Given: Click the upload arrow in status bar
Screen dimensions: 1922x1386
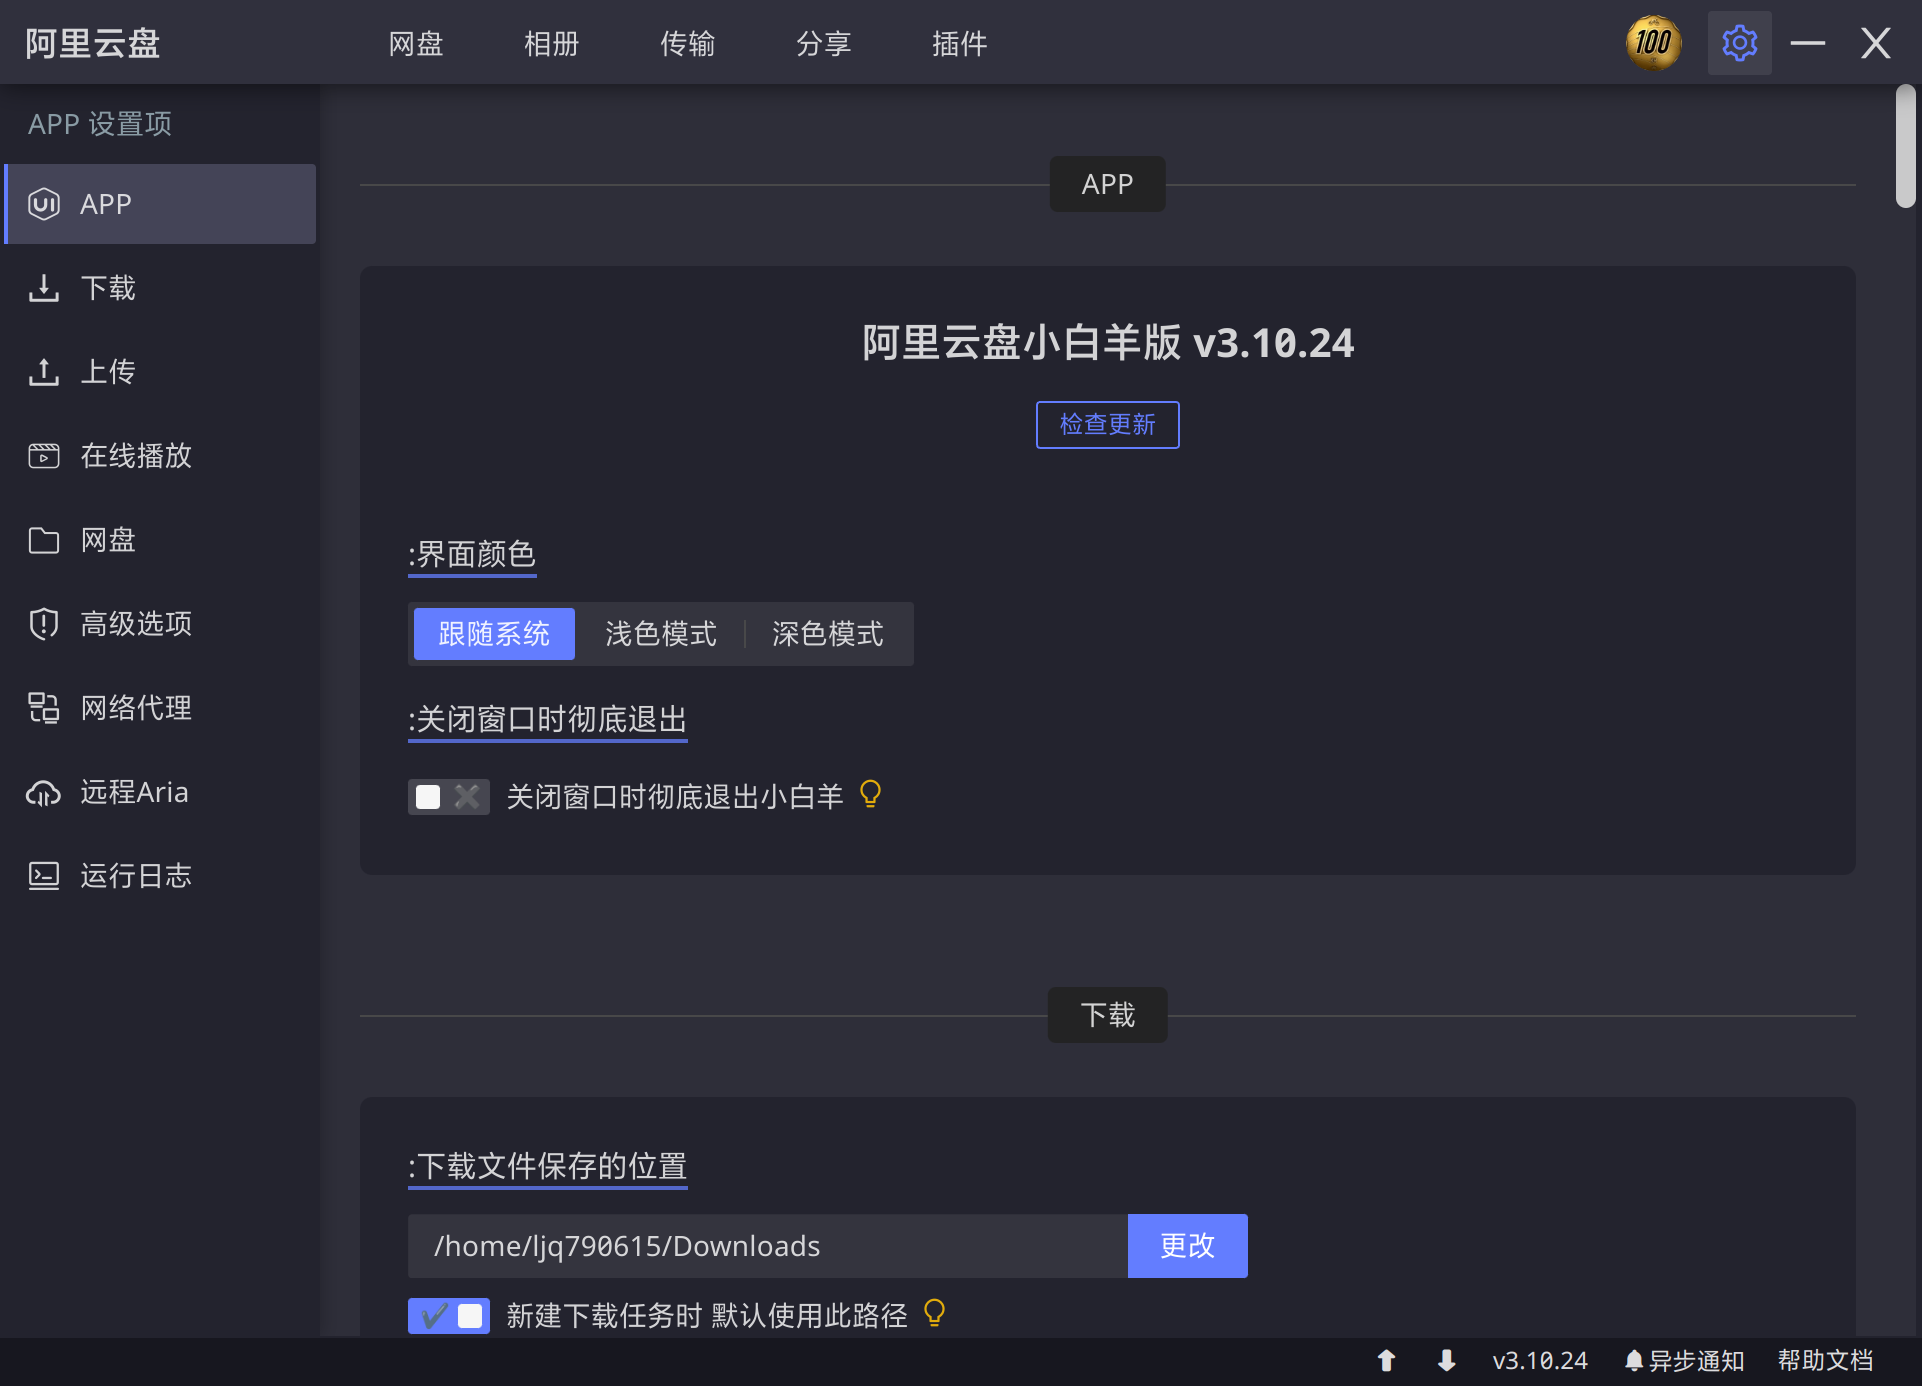Looking at the screenshot, I should (x=1386, y=1360).
